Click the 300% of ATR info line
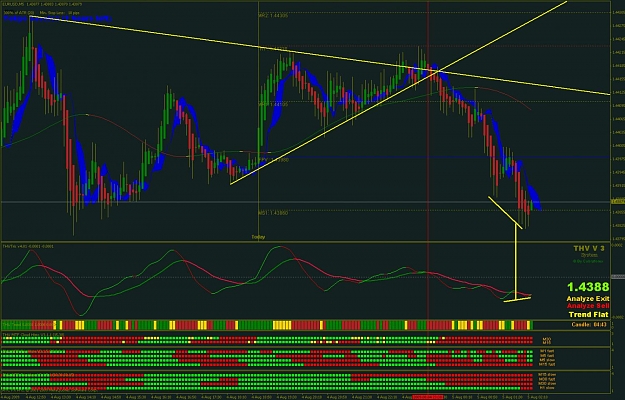The width and height of the screenshot is (625, 400). [43, 12]
